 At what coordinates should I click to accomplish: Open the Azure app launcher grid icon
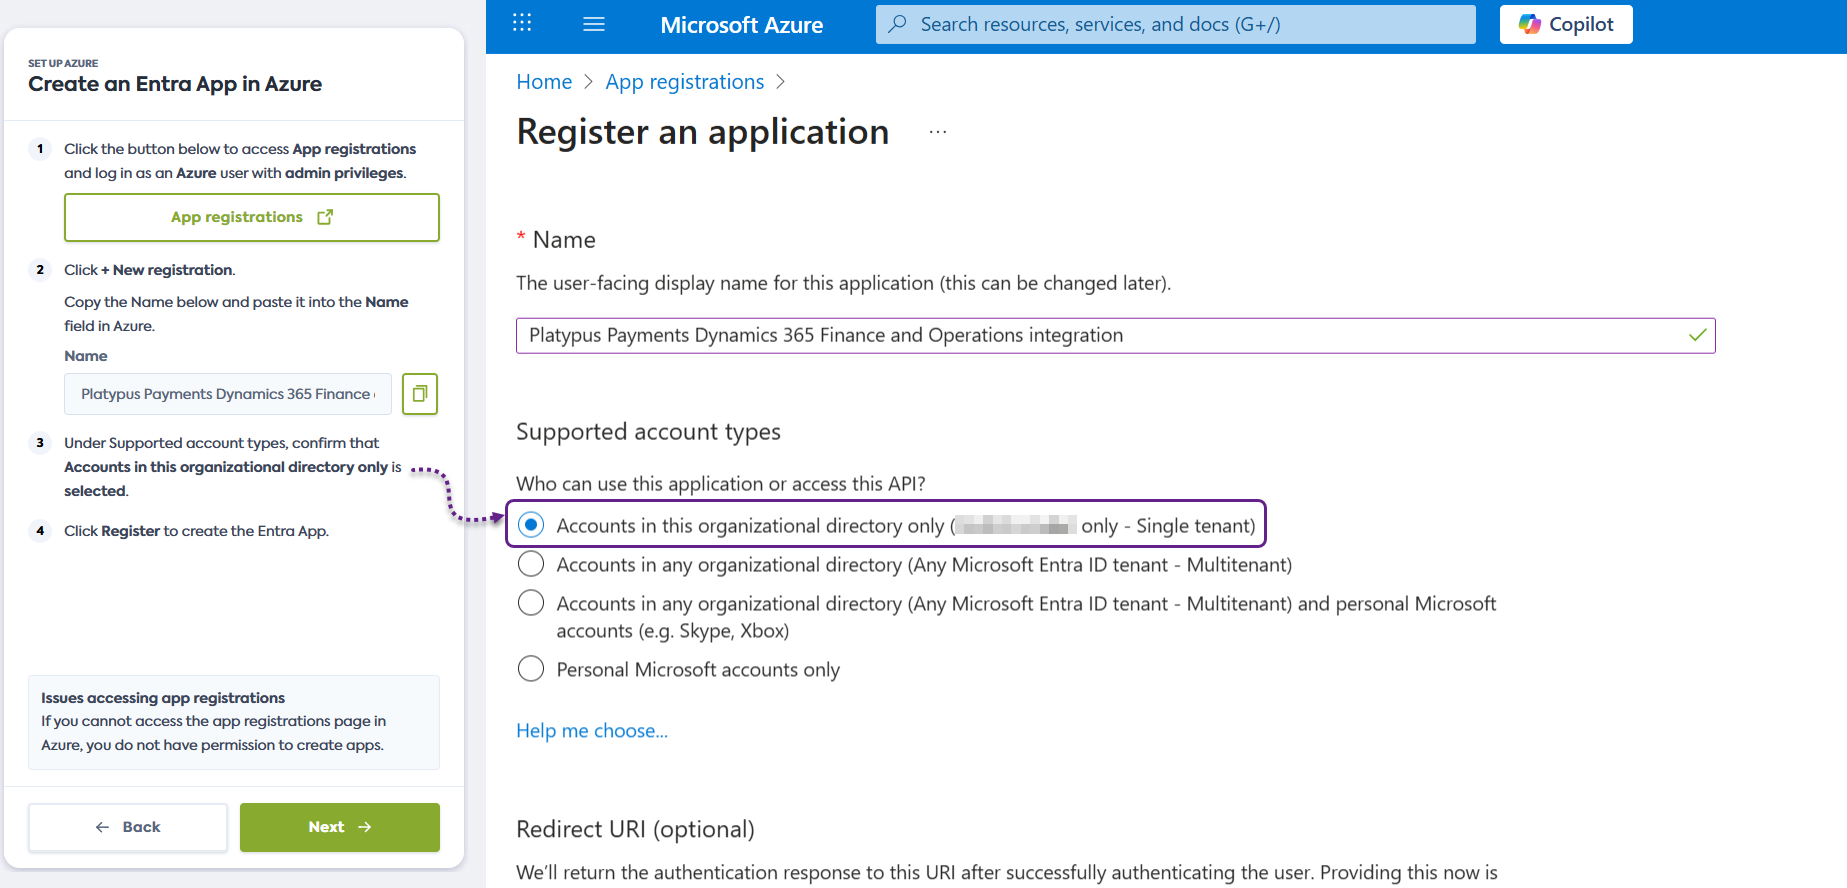tap(522, 23)
